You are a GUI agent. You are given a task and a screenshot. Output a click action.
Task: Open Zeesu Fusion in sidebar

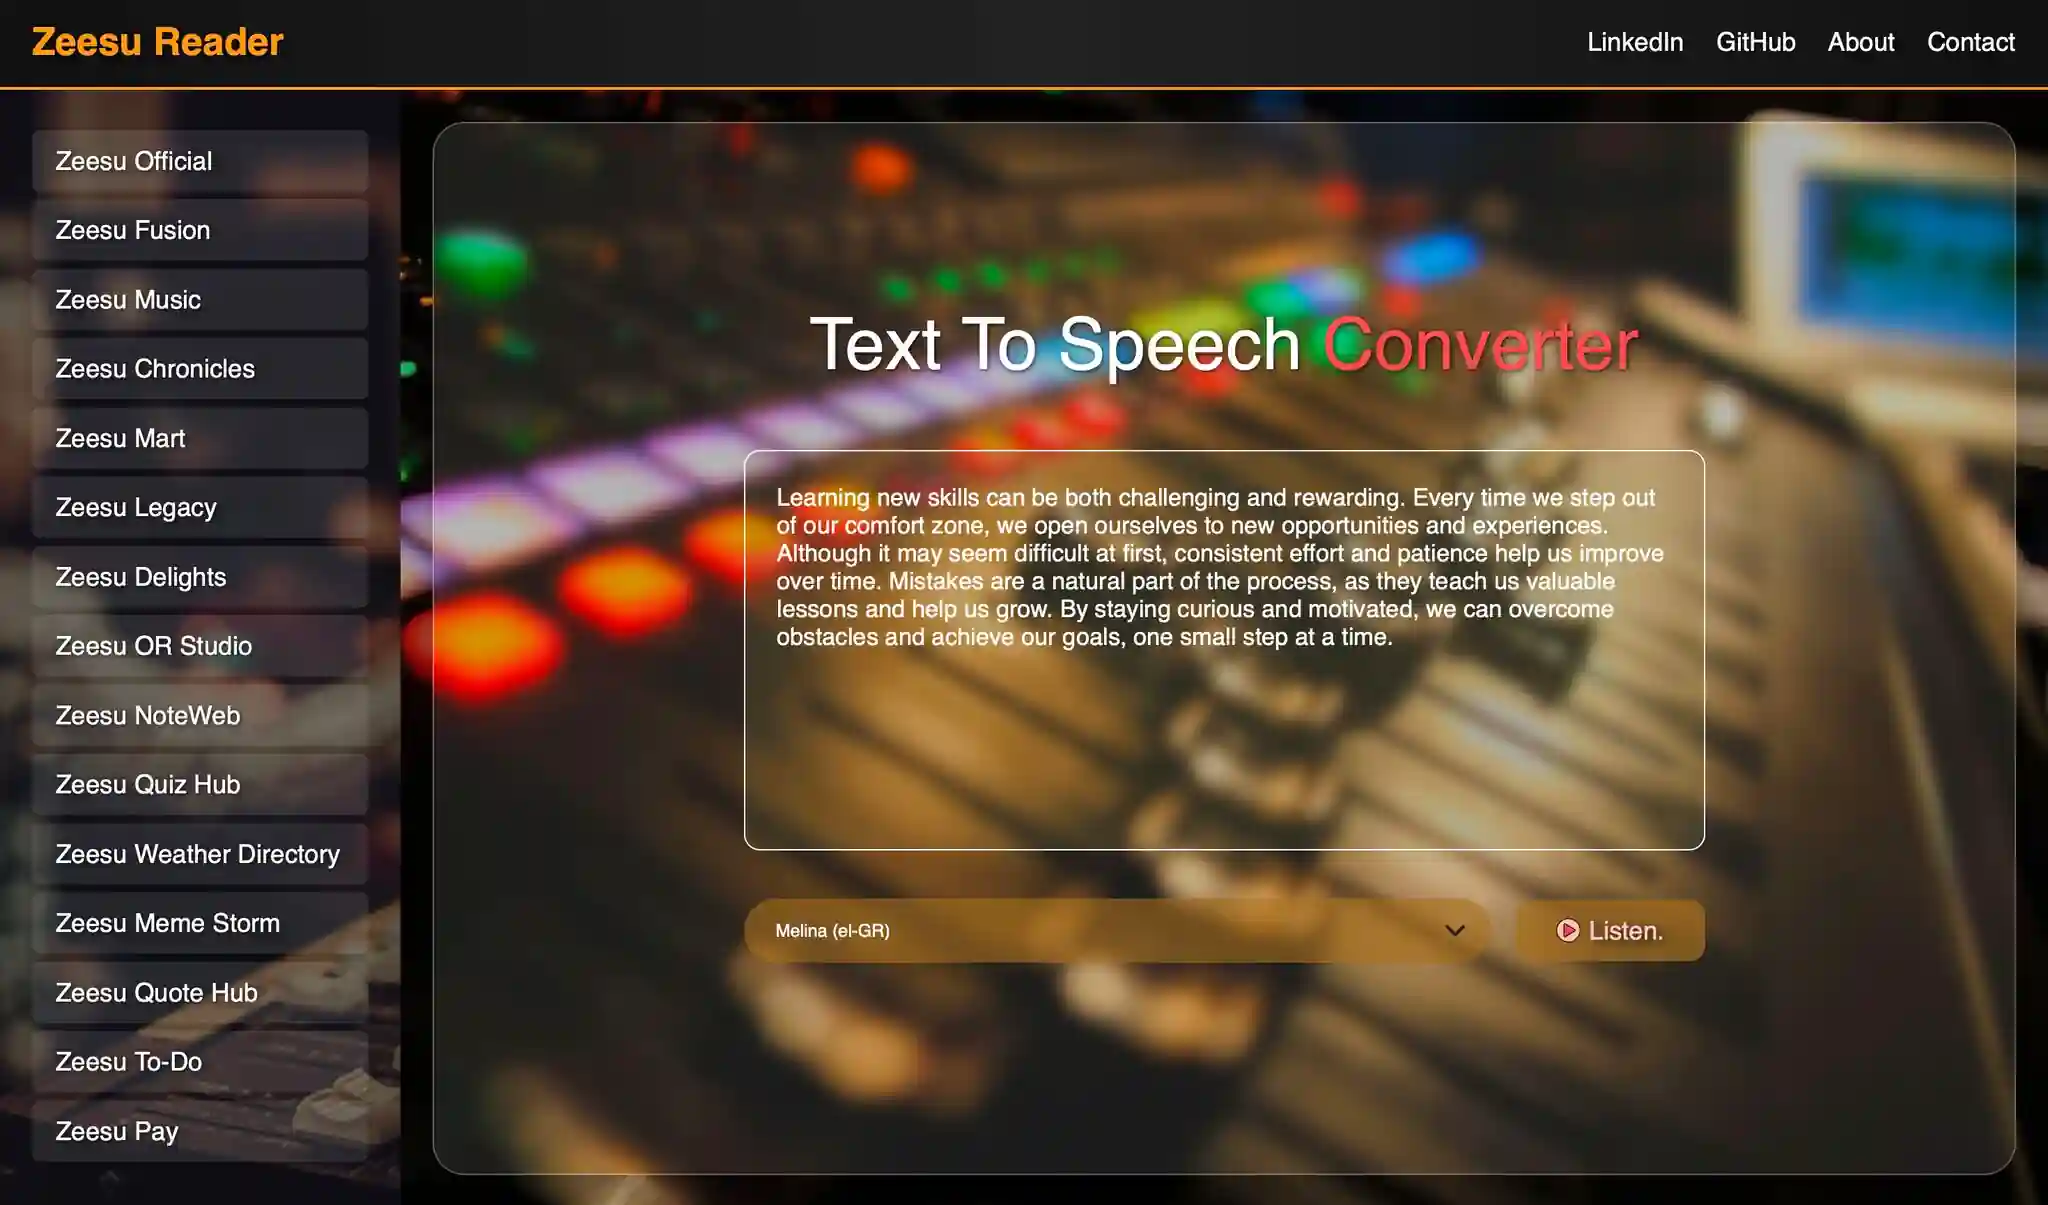(200, 230)
